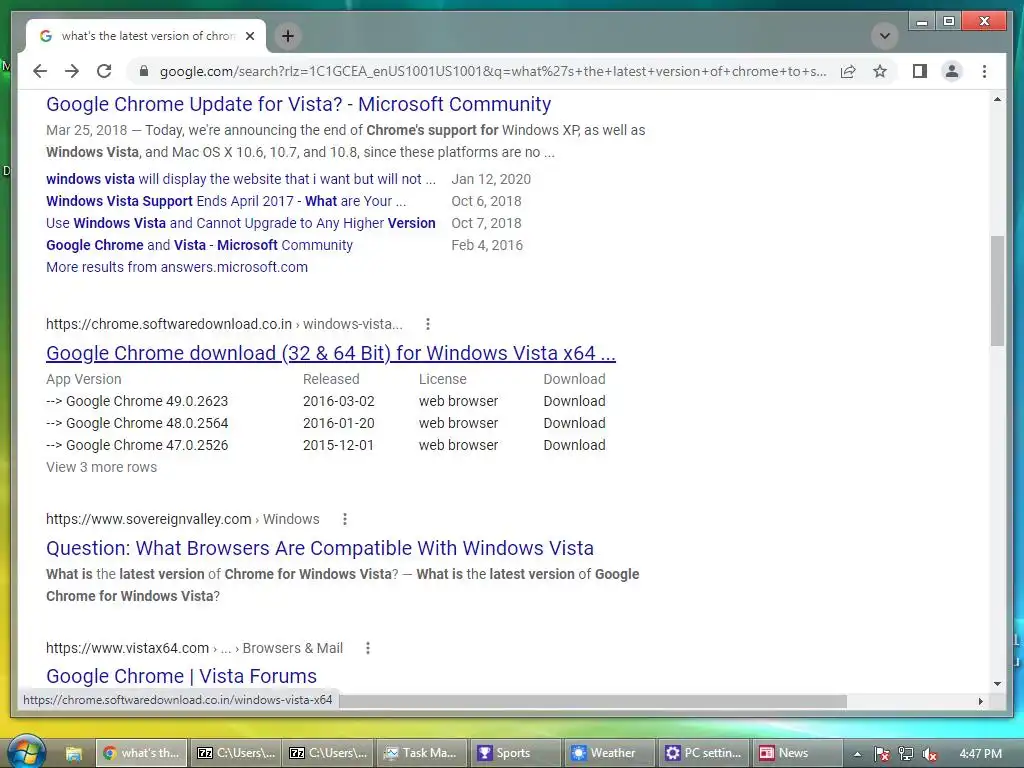Click vertical scrollbar down arrow
Viewport: 1024px width, 768px height.
997,684
